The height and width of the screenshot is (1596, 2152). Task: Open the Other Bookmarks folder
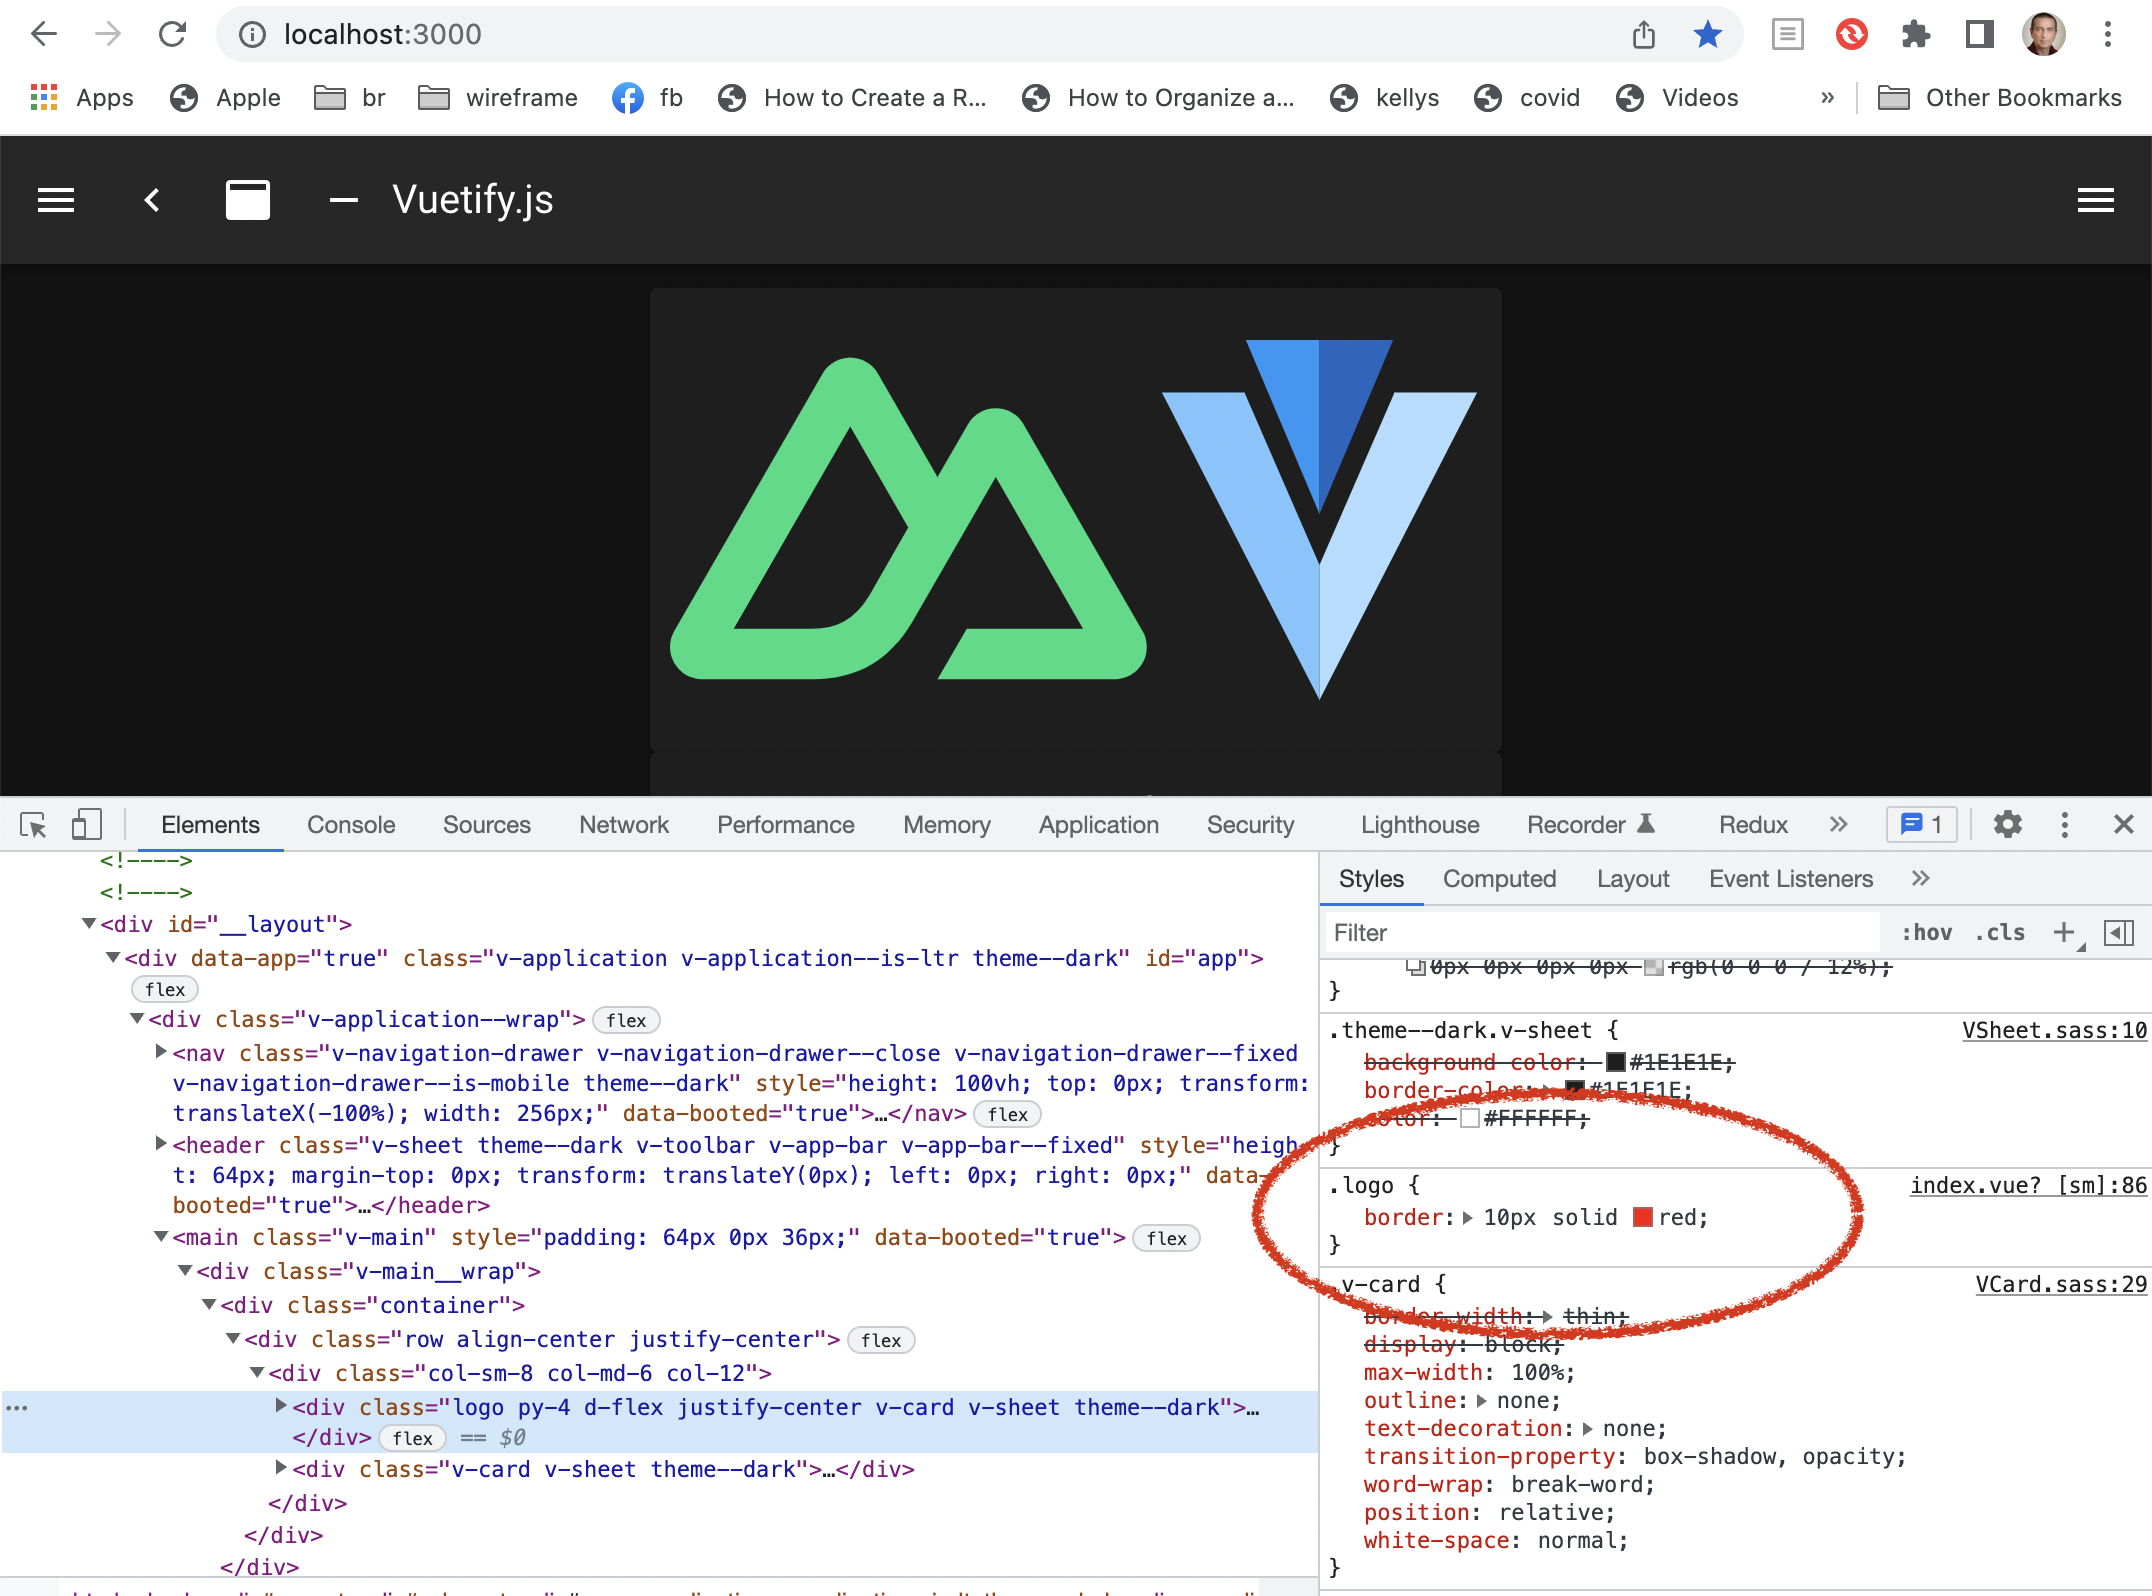click(x=2000, y=98)
